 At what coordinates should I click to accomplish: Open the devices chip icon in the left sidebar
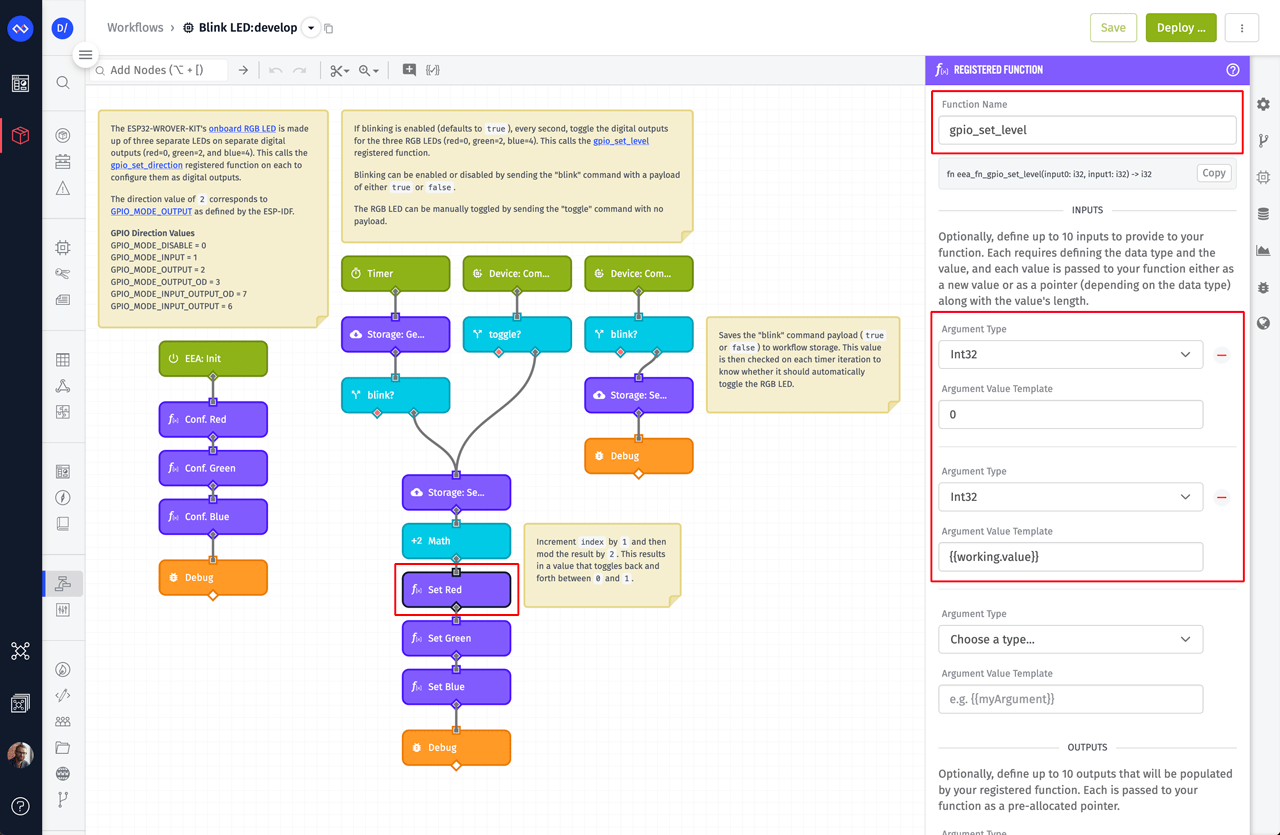(63, 247)
